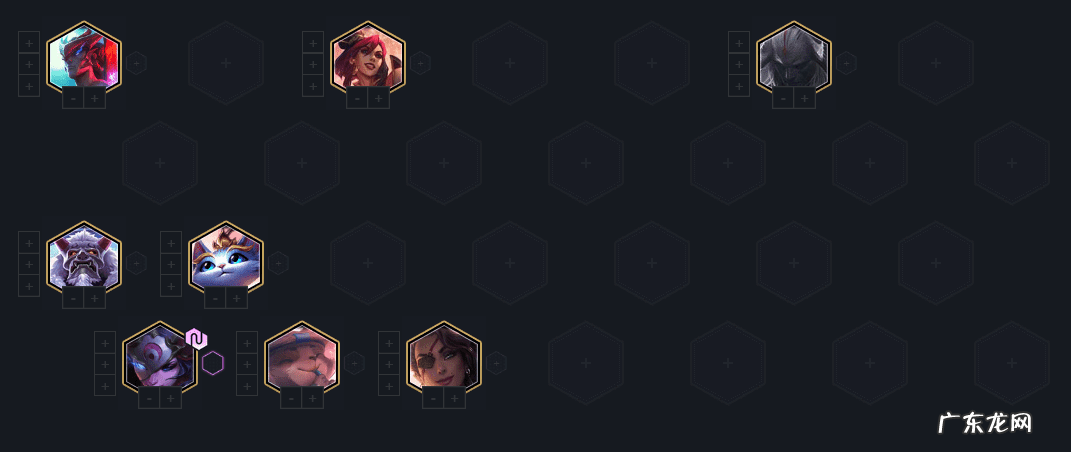Click the pink chain-link emblem badge
1071x452 pixels.
(197, 339)
